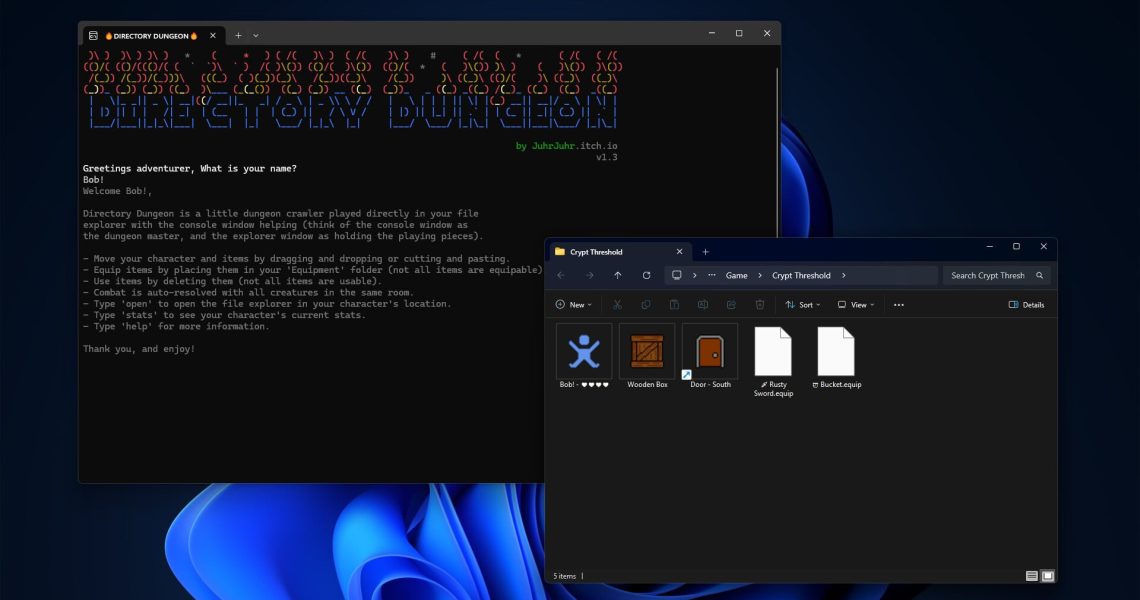Toggle the Details pane
This screenshot has height=600, width=1140.
(x=1026, y=305)
